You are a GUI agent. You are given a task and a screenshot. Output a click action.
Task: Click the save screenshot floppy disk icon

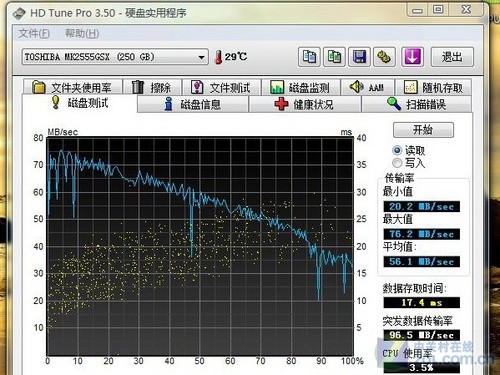click(359, 57)
